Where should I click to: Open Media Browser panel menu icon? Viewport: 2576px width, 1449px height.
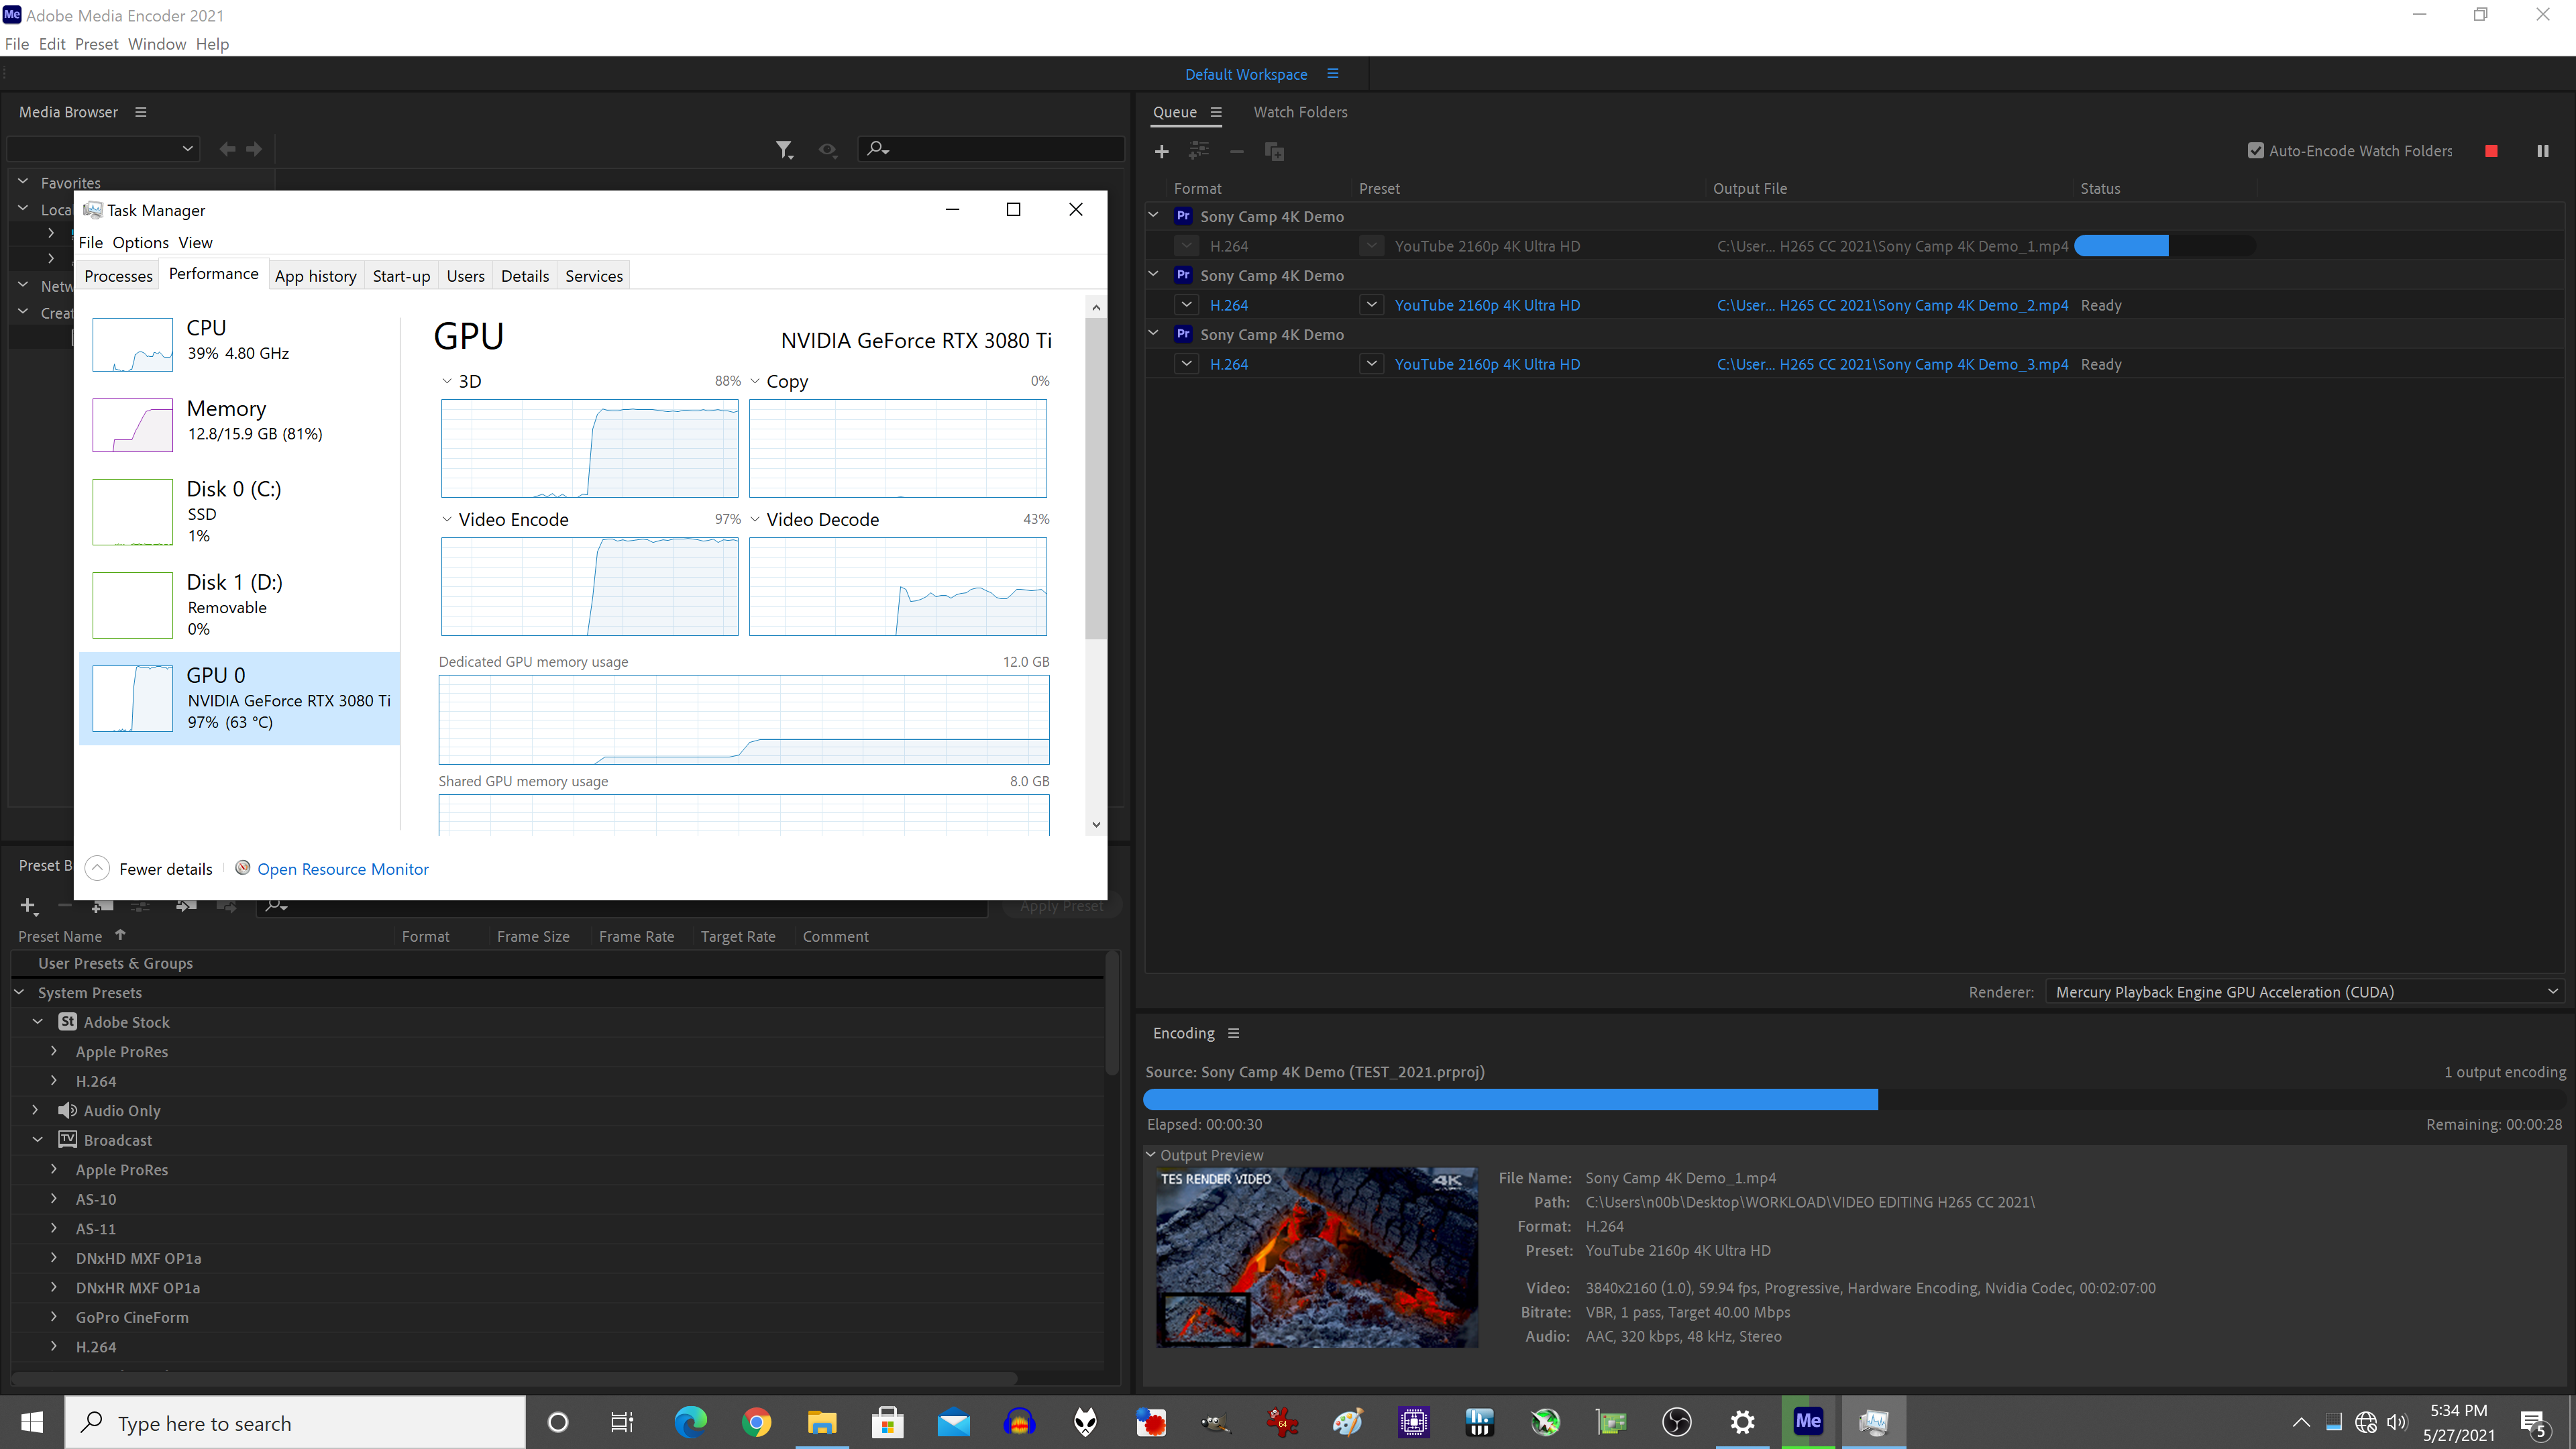pos(141,112)
